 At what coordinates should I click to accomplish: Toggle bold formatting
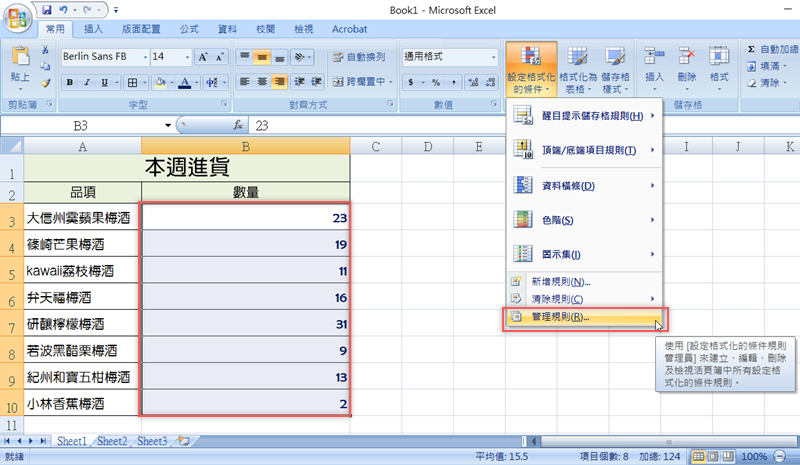tap(70, 82)
